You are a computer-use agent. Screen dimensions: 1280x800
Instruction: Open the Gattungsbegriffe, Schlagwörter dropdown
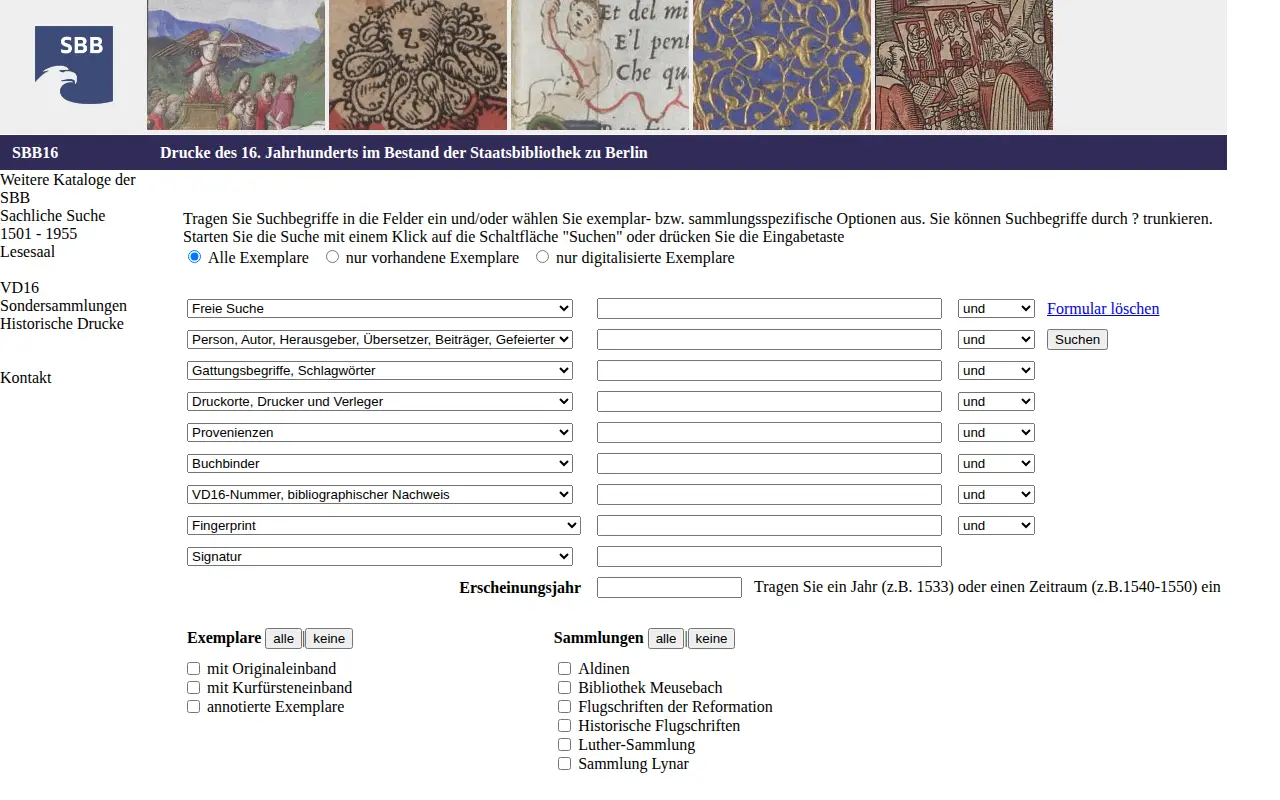pyautogui.click(x=380, y=371)
